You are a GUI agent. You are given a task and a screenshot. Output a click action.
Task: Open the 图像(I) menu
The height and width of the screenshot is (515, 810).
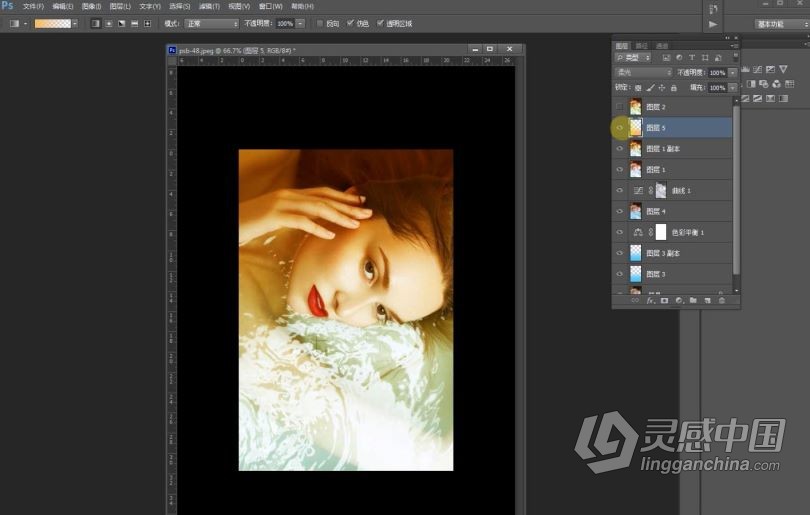point(91,6)
